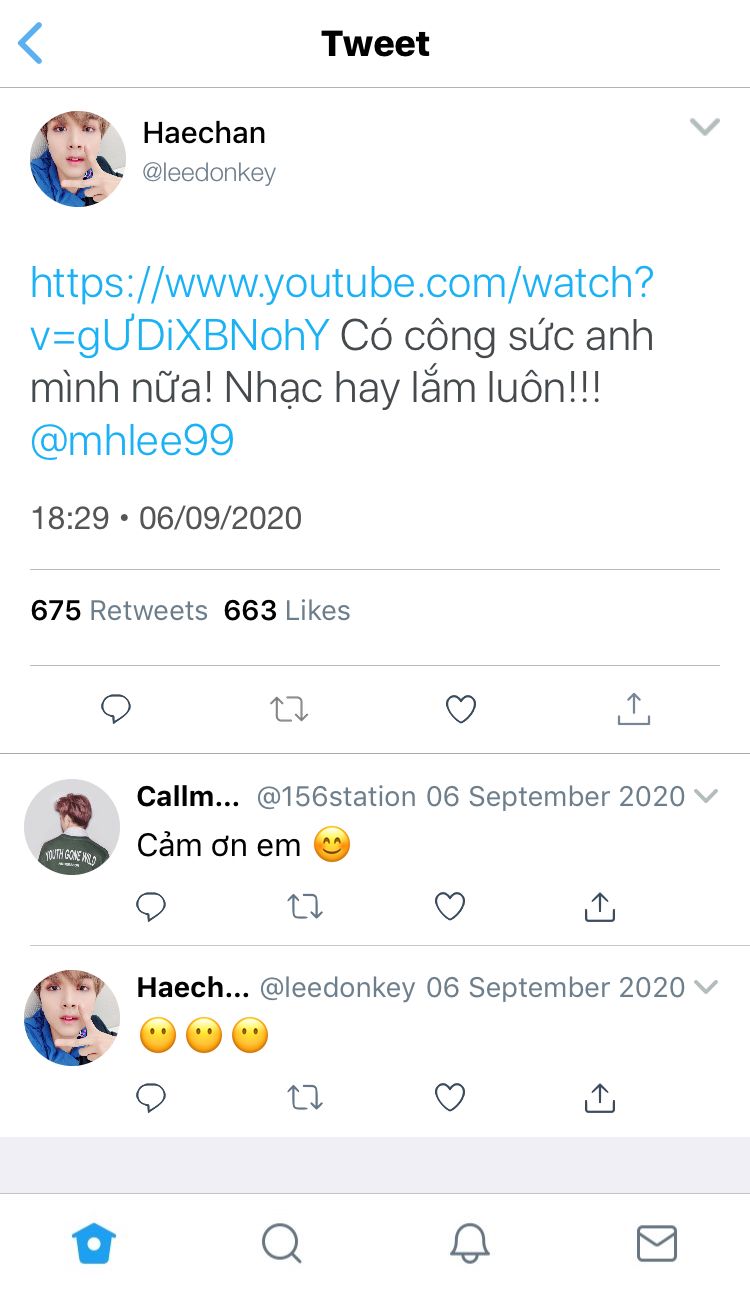Expand options chevron on main tweet
Viewport: 750px width, 1293px height.
click(705, 127)
